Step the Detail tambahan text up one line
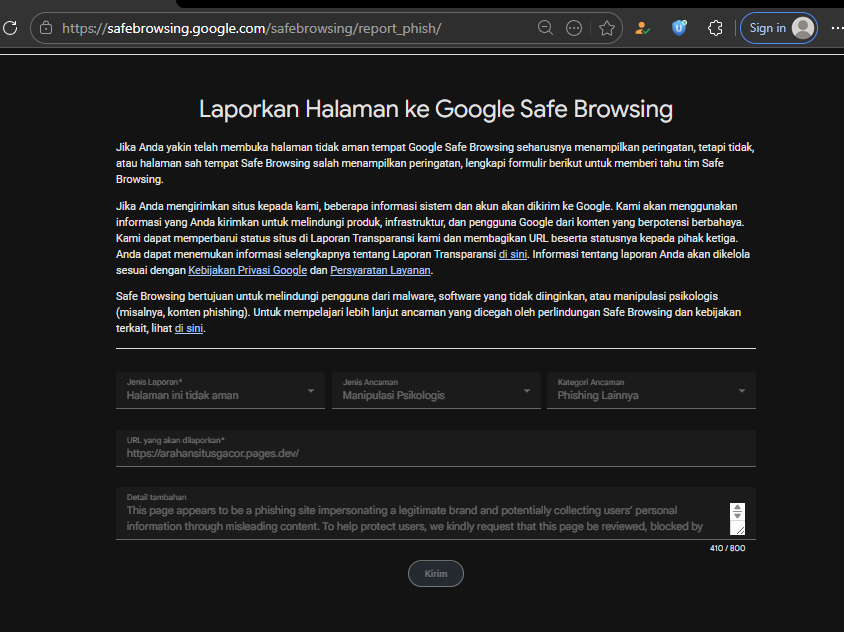 coord(737,508)
